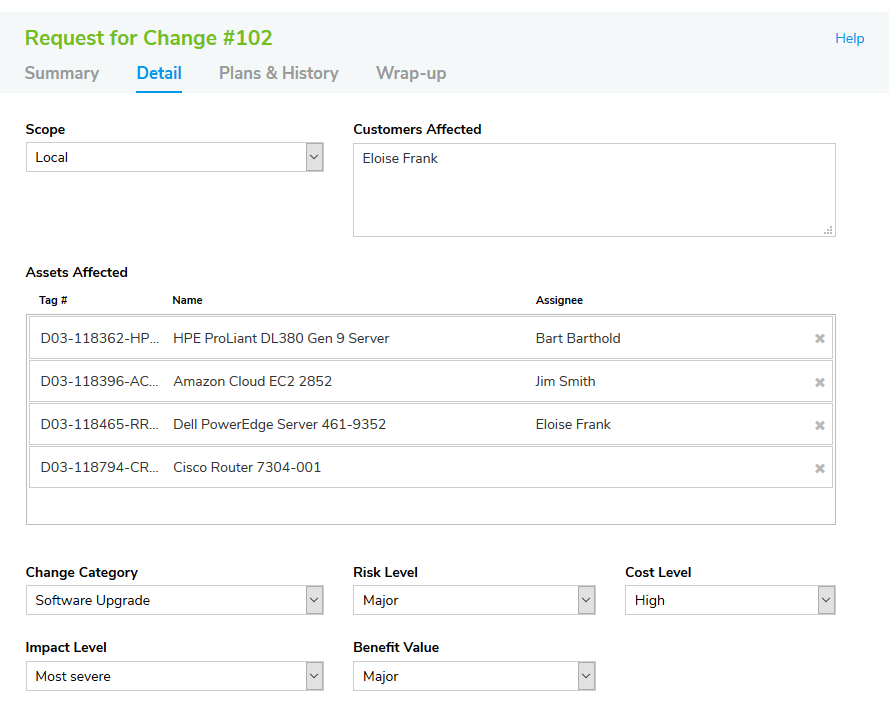The width and height of the screenshot is (889, 713).
Task: Open the Plans & History tab
Action: click(278, 73)
